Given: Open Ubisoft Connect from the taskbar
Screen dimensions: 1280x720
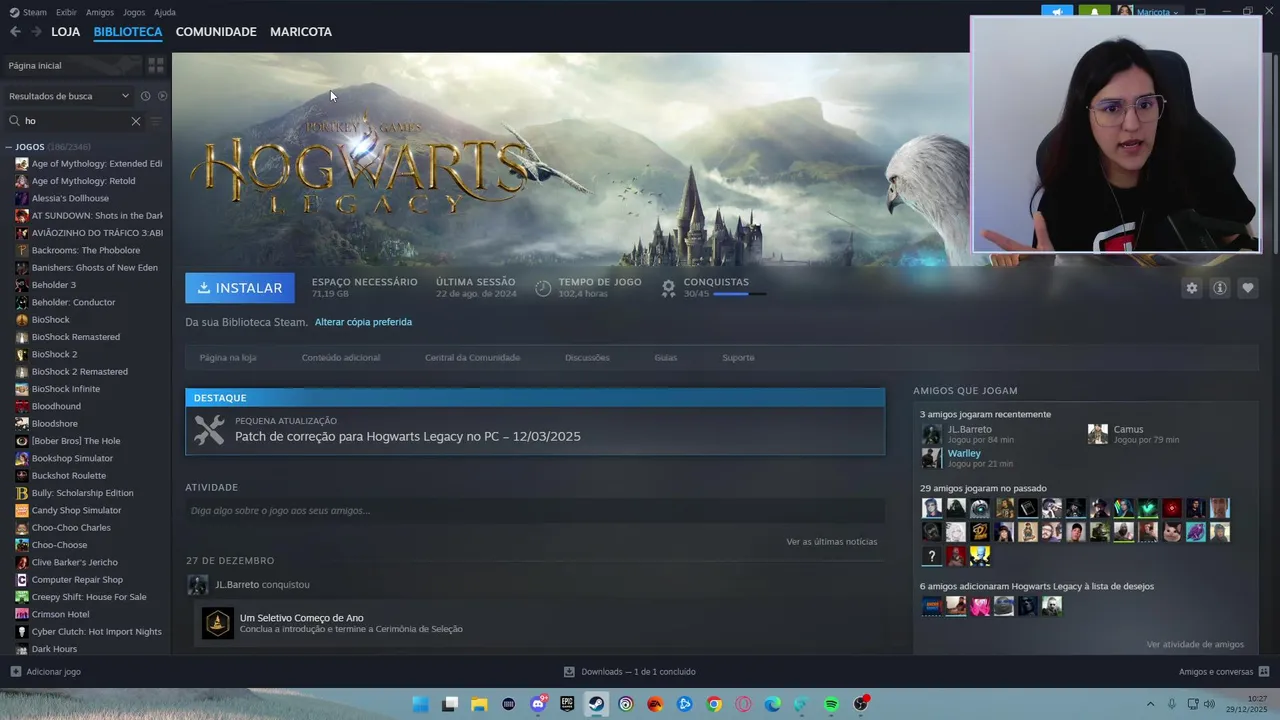Looking at the screenshot, I should 626,704.
